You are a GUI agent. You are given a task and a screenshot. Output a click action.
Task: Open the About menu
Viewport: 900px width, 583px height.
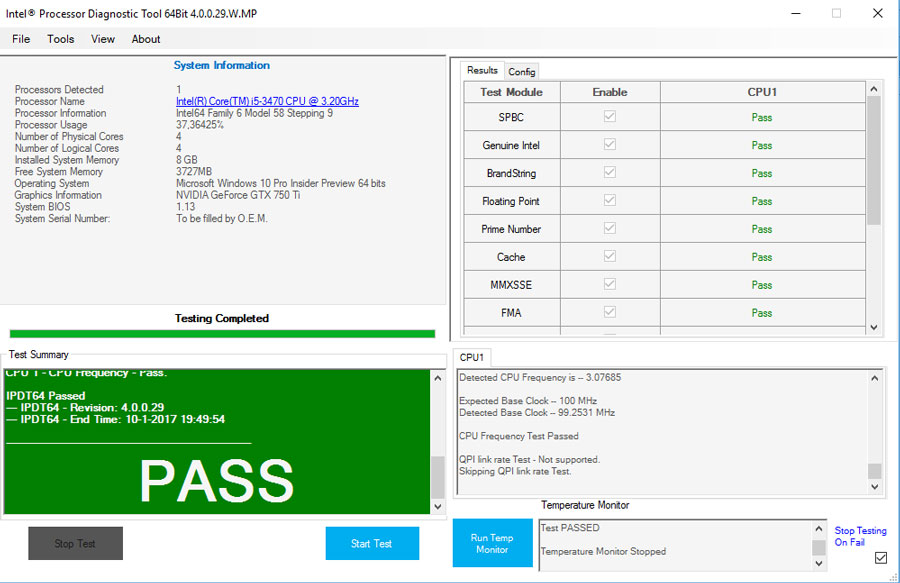[146, 39]
